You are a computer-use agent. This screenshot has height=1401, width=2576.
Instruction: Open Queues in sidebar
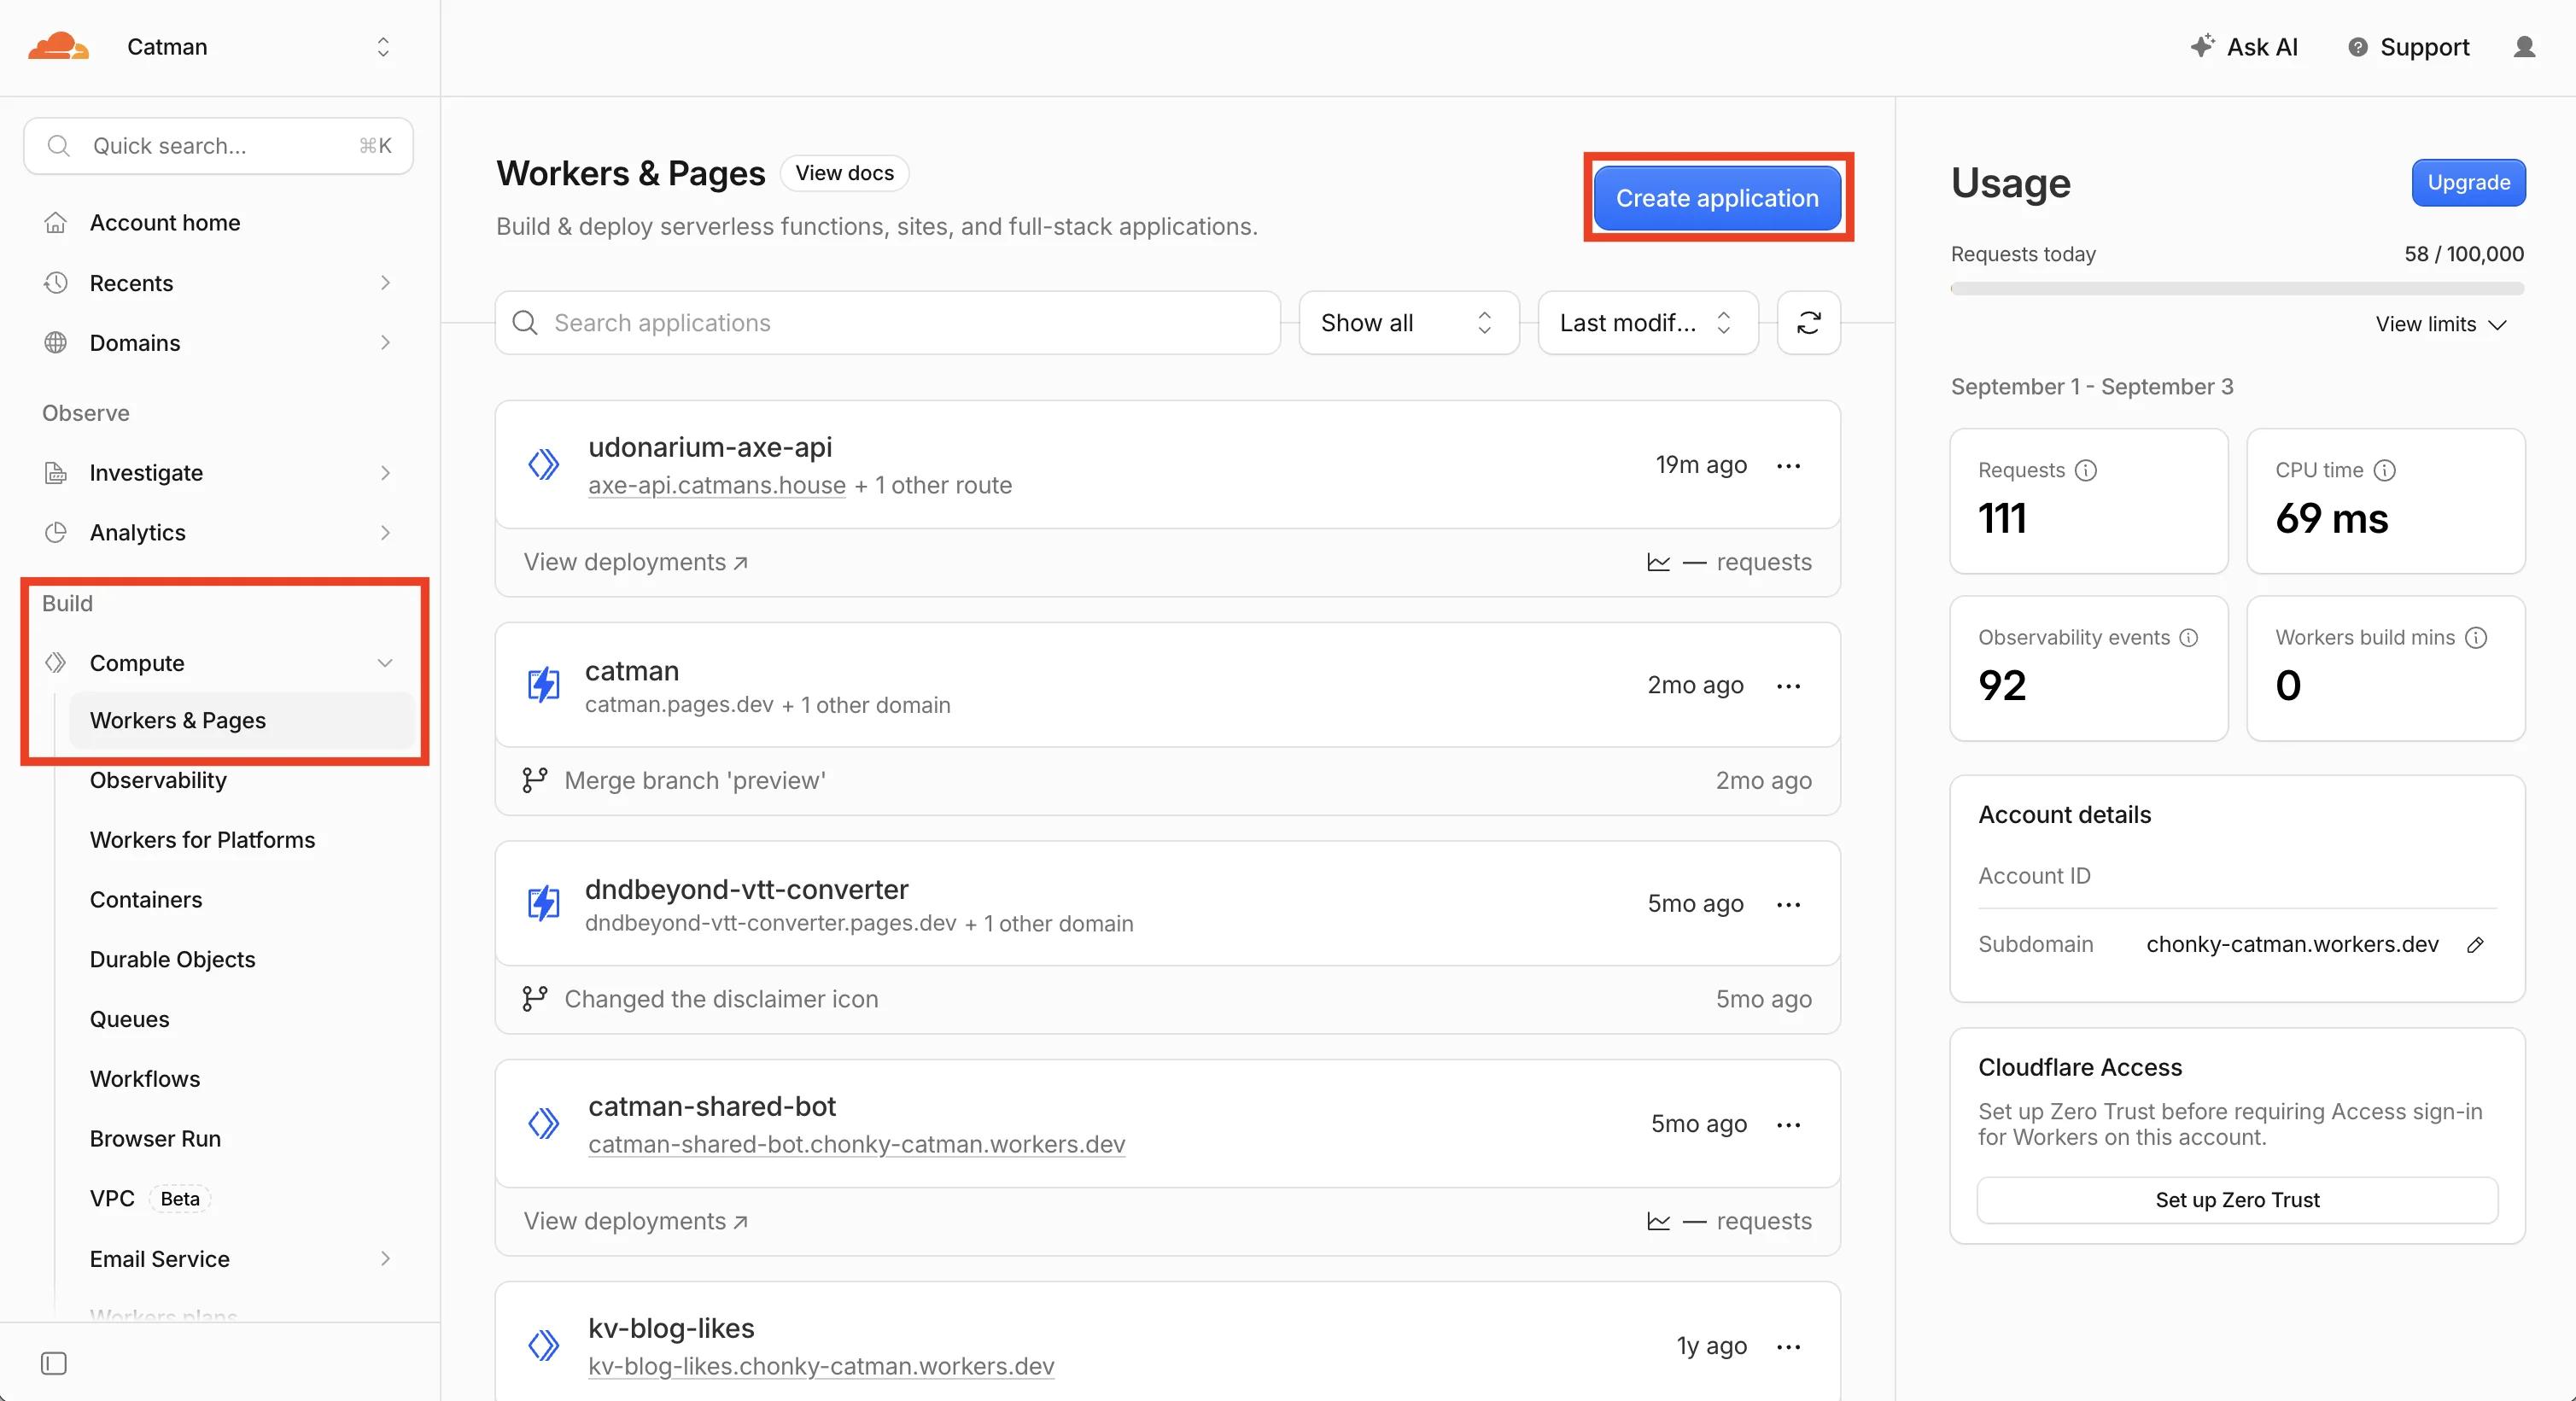click(x=129, y=1019)
